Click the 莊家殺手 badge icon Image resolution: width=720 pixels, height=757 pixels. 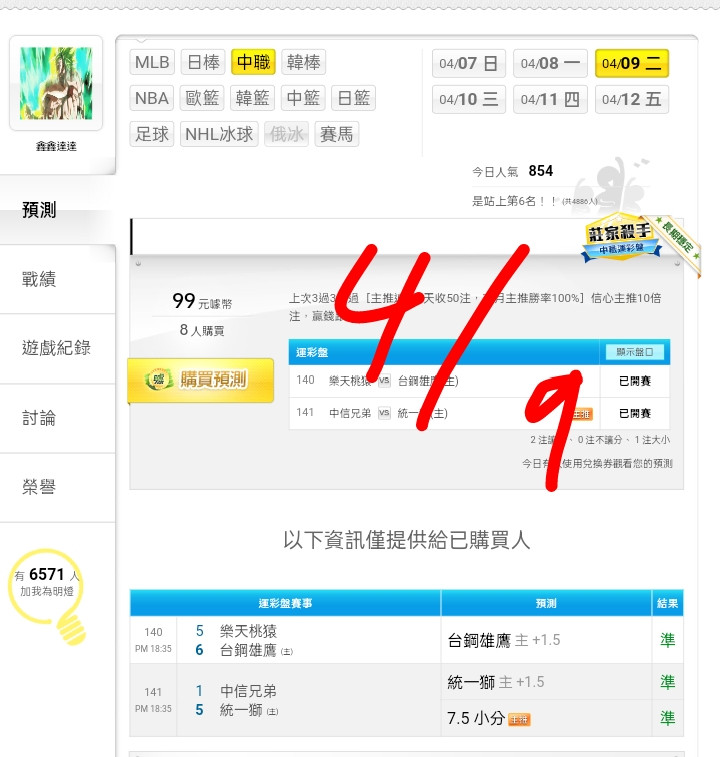click(x=621, y=238)
